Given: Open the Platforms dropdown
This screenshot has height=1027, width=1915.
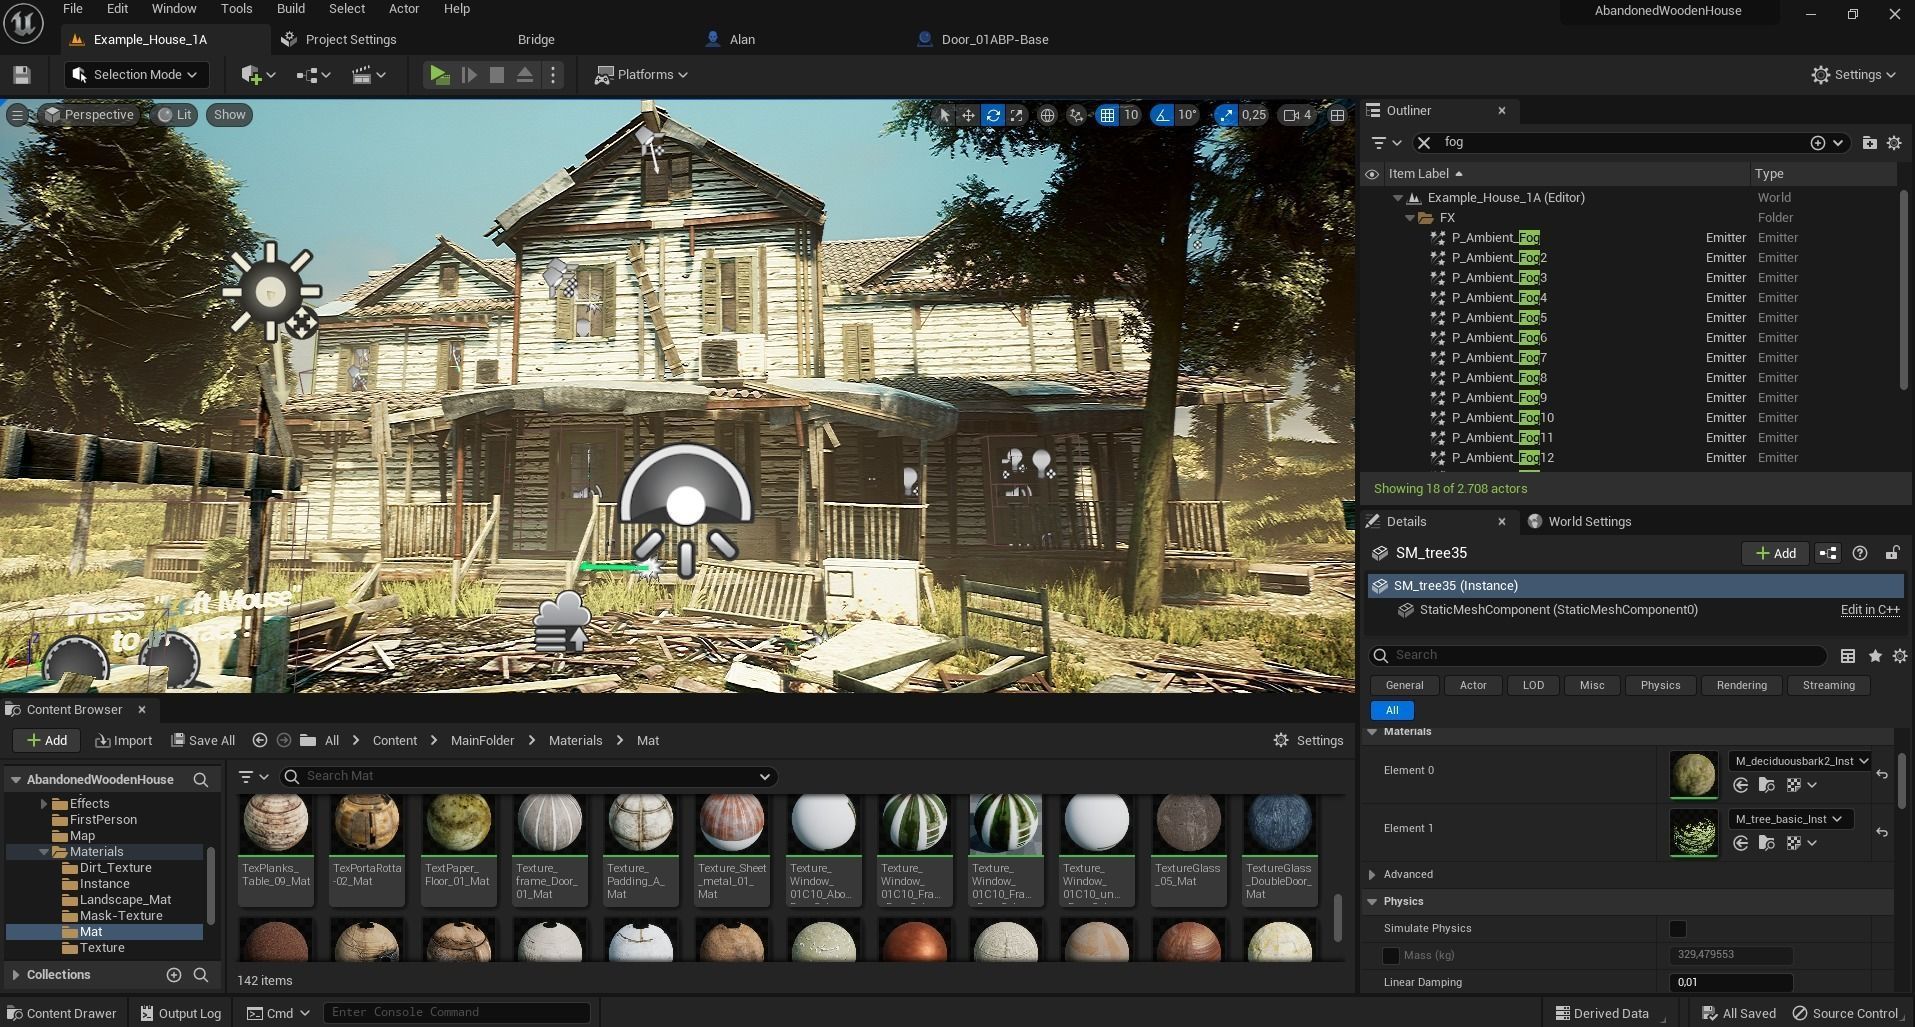Looking at the screenshot, I should point(641,75).
